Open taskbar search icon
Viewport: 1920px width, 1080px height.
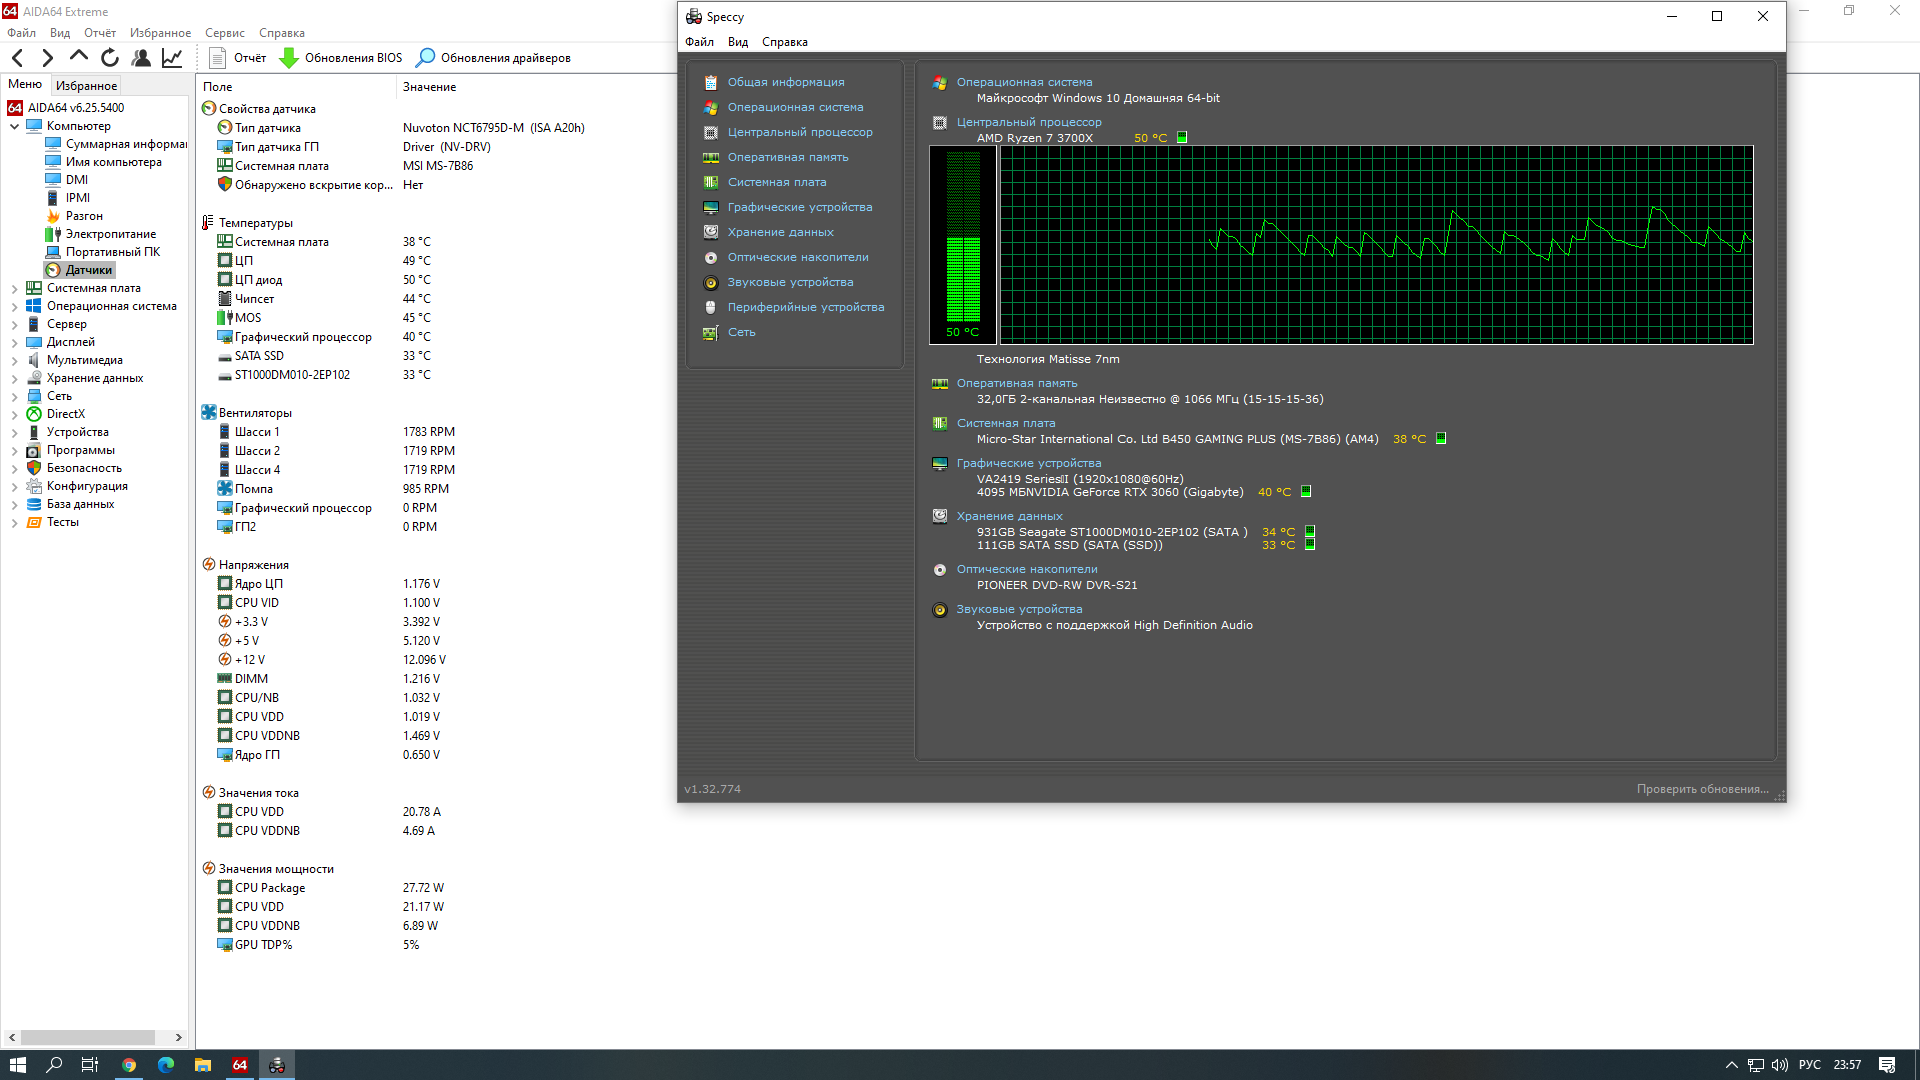(x=54, y=1065)
